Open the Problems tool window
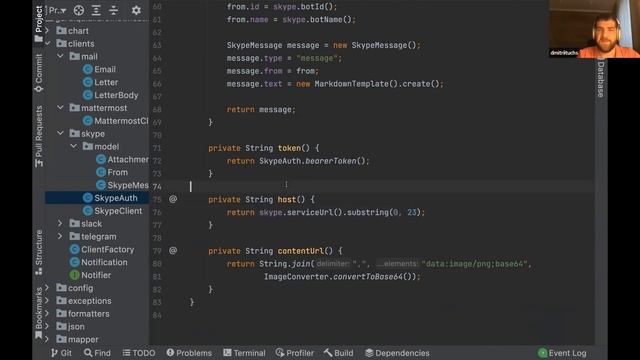Image resolution: width=640 pixels, height=360 pixels. coord(189,353)
